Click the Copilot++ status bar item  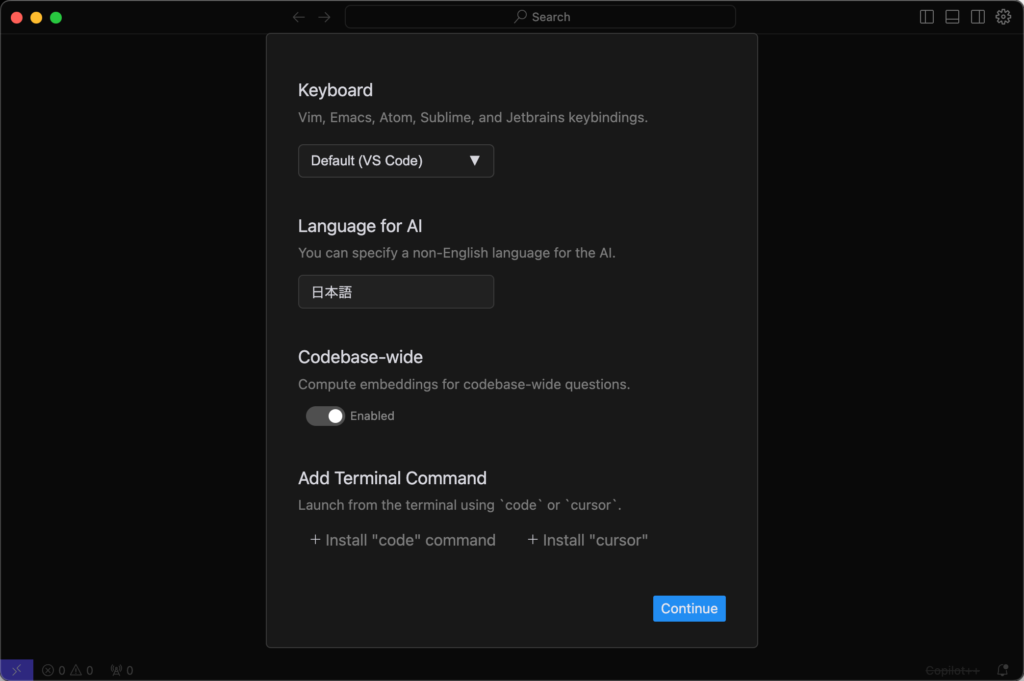tap(952, 671)
